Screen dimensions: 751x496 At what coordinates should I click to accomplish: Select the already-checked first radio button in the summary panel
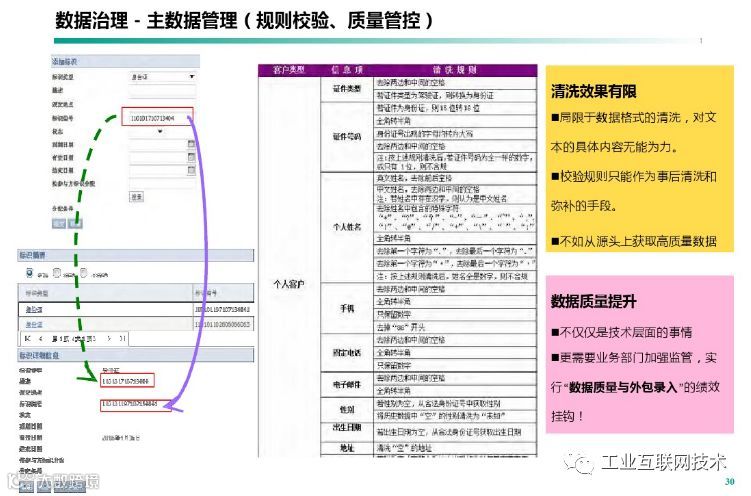pos(30,273)
